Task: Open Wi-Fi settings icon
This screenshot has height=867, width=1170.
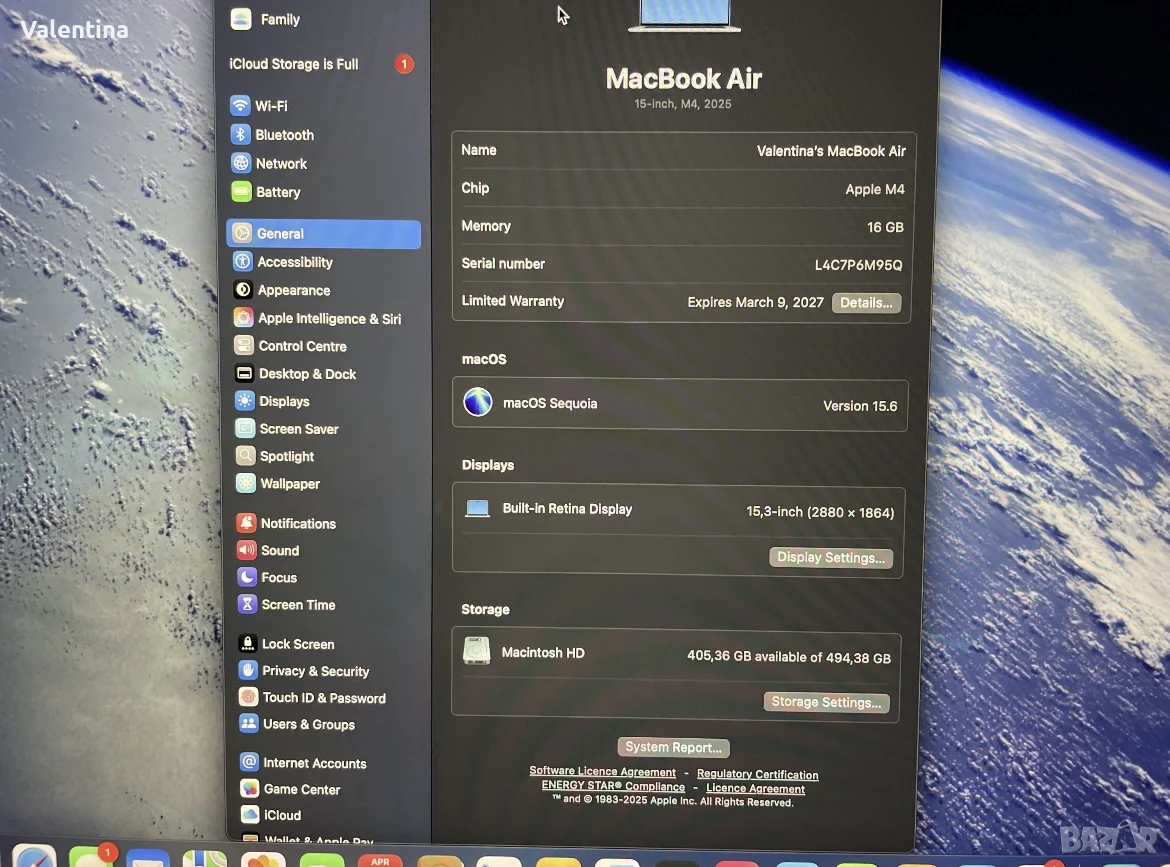Action: click(x=240, y=105)
